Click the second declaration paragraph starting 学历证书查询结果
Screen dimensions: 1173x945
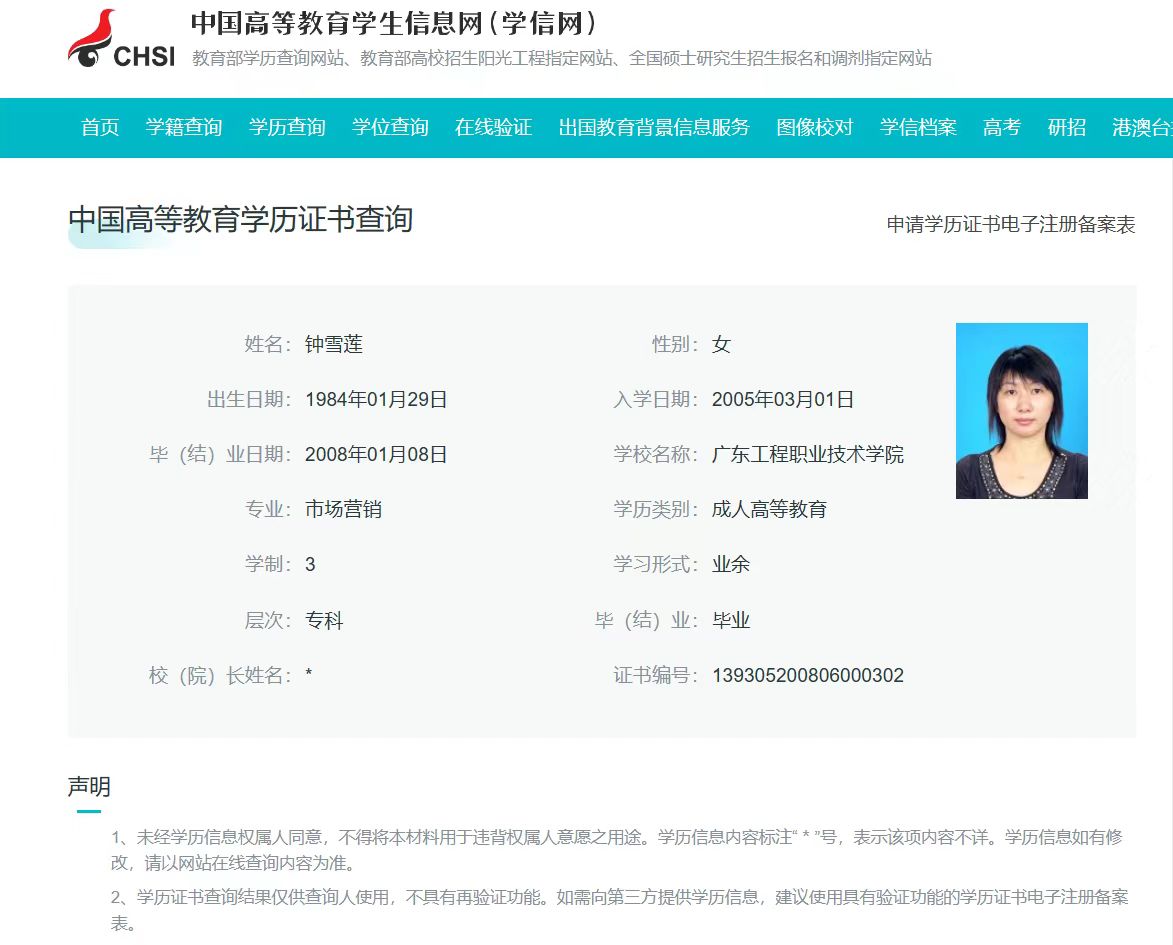click(x=619, y=910)
